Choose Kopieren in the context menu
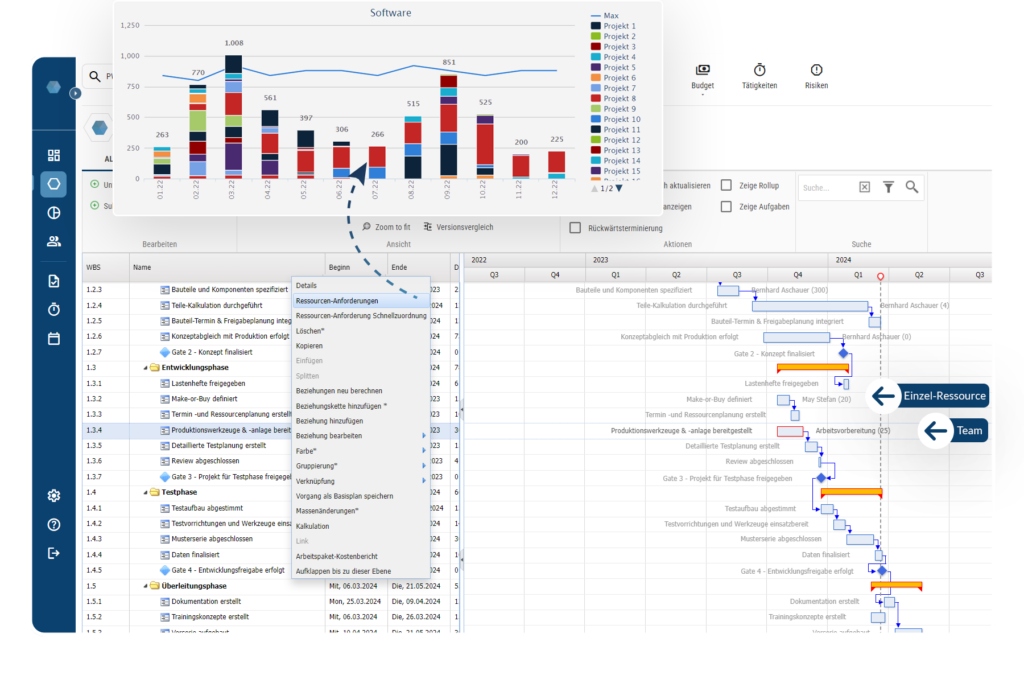The height and width of the screenshot is (683, 1024). tap(309, 345)
